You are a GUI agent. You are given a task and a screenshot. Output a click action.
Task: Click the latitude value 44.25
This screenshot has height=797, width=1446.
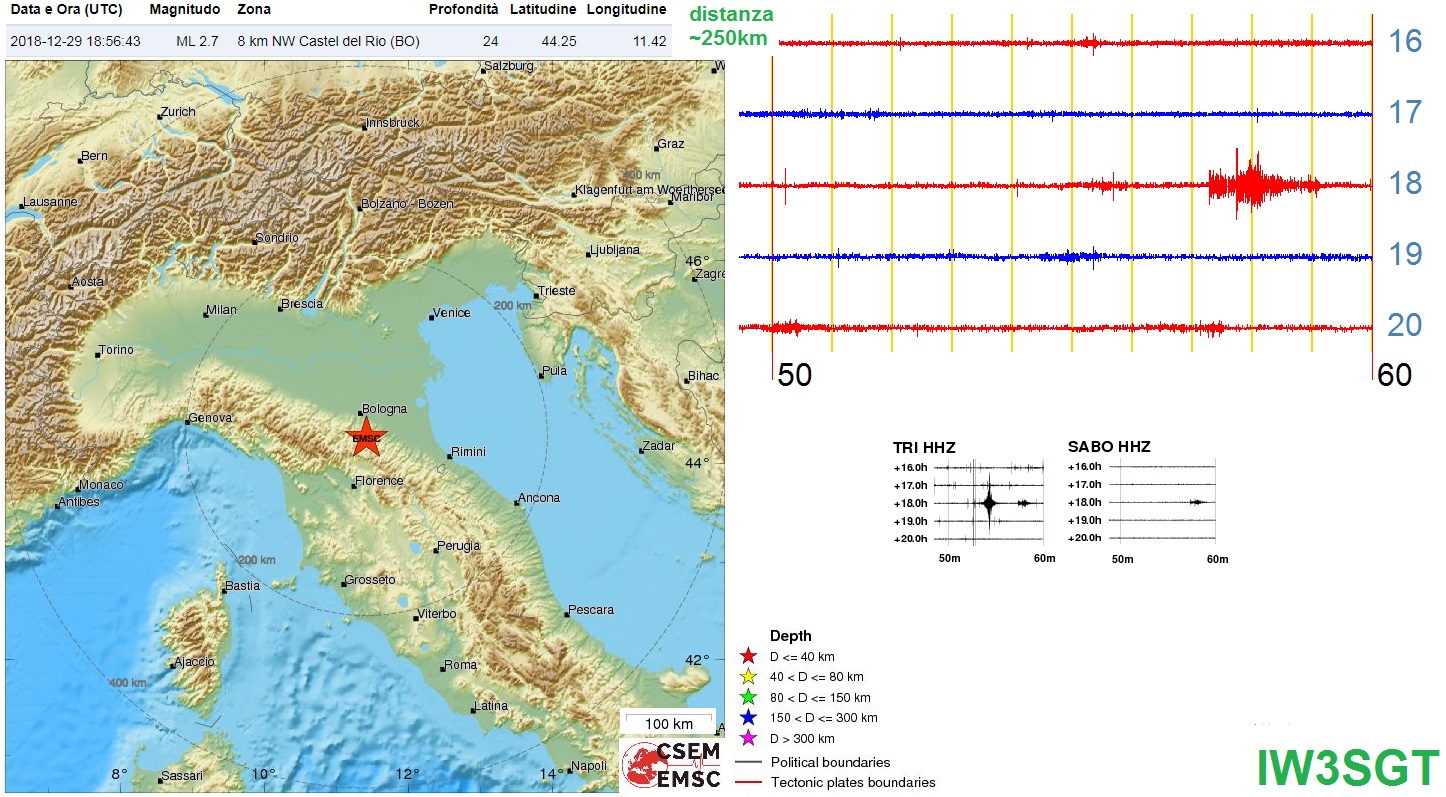coord(560,41)
